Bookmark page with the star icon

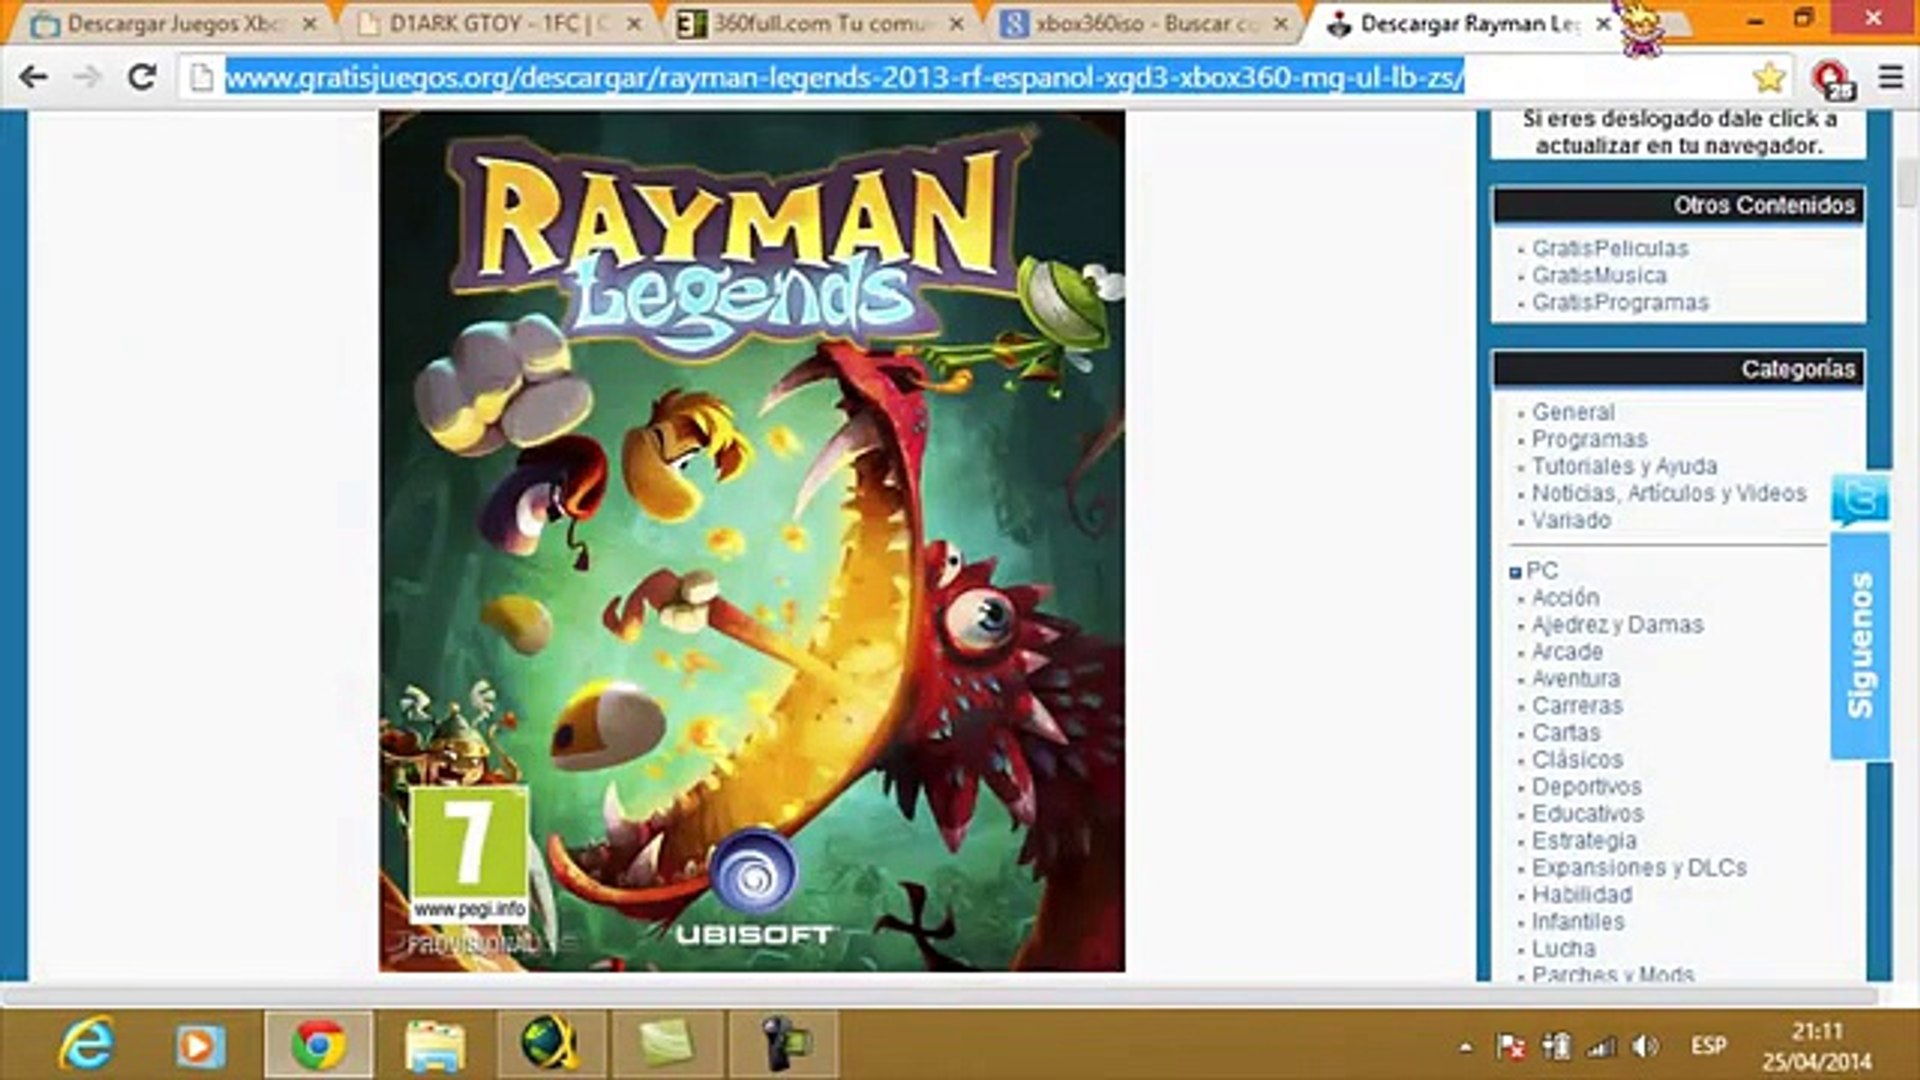pyautogui.click(x=1768, y=77)
